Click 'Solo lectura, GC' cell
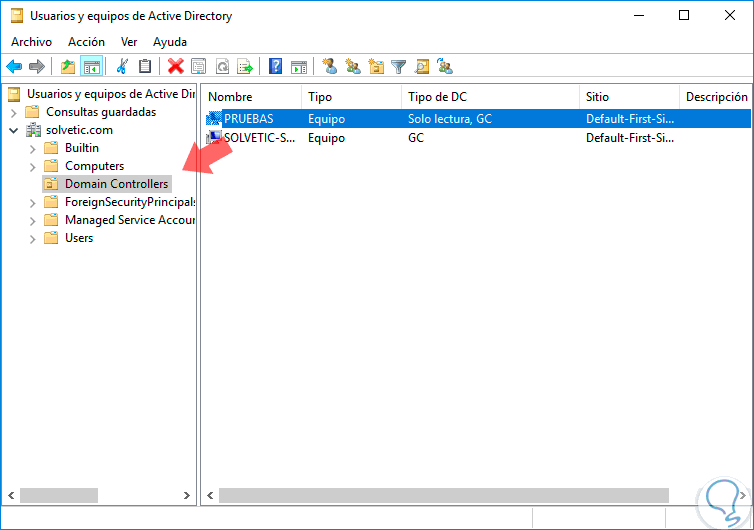 click(x=450, y=119)
